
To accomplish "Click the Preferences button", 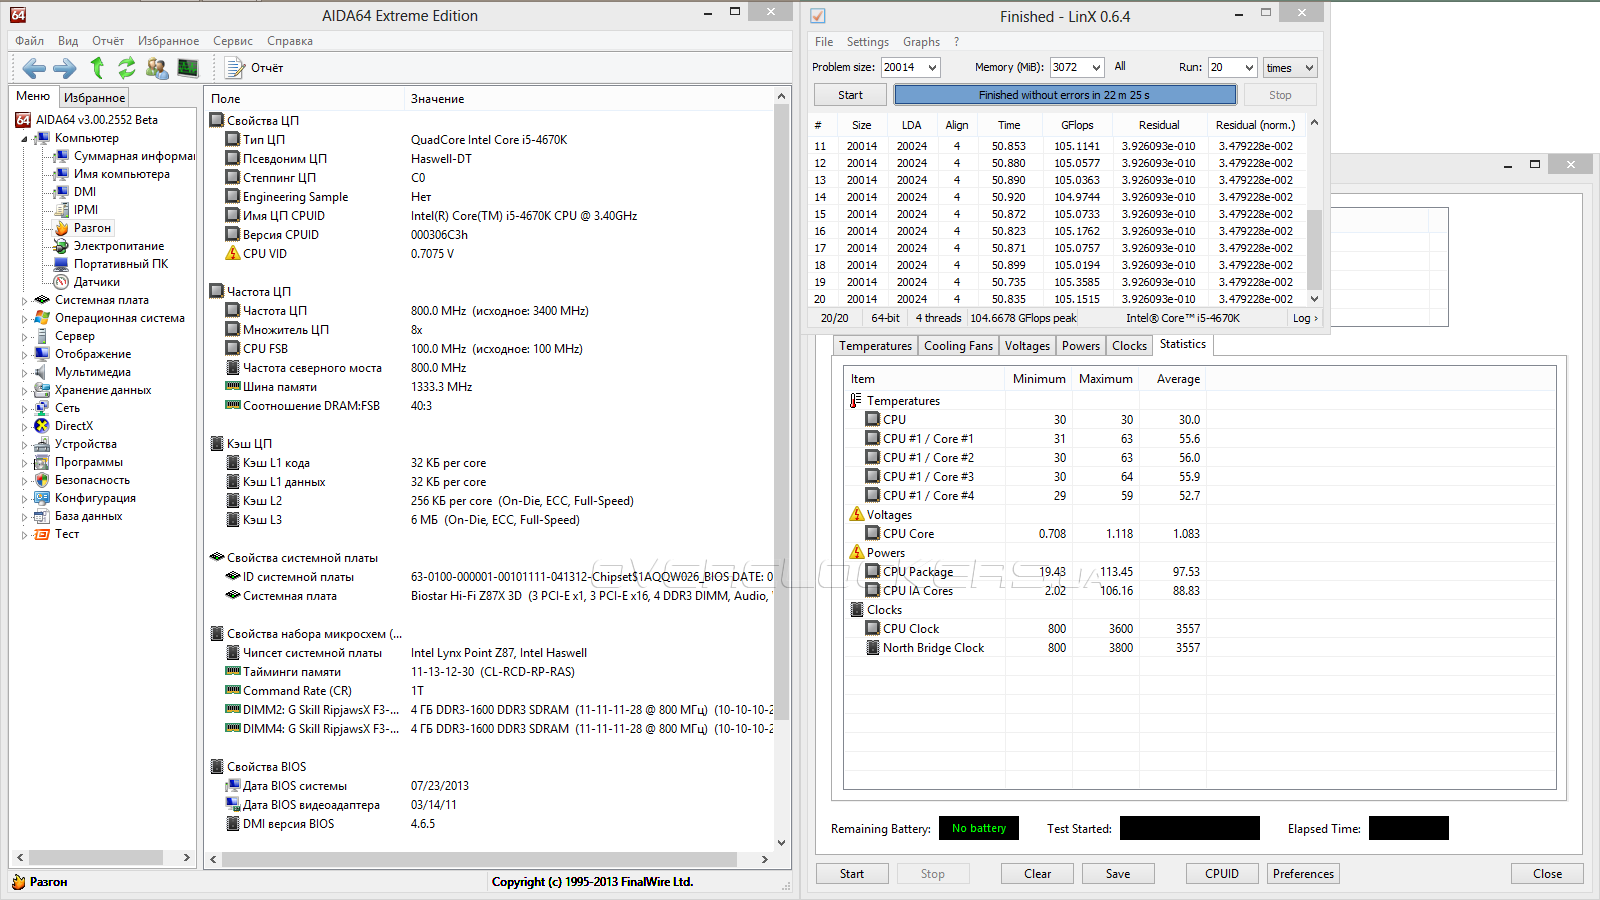I will click(1303, 874).
